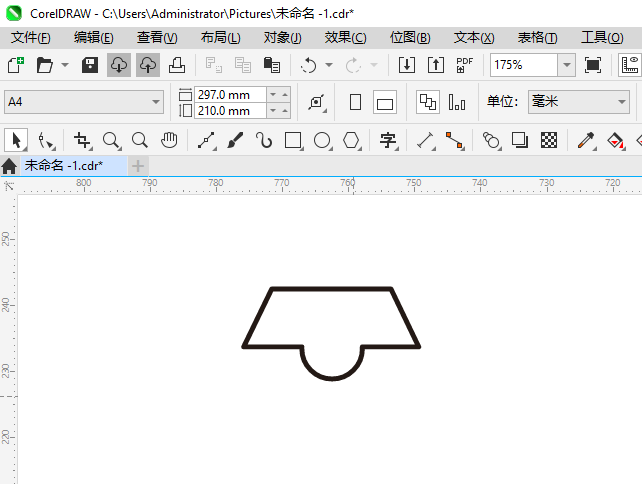This screenshot has height=484, width=642.
Task: Switch to the 未命名 -1.cdr tab
Action: (74, 165)
